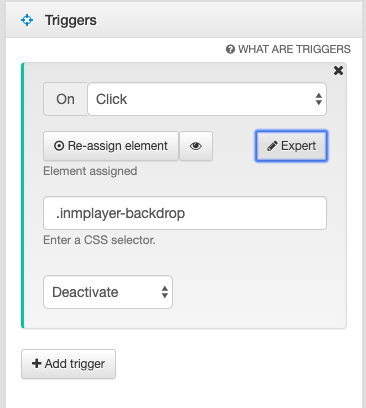
Task: Click the Enter a CSS selector hint
Action: click(99, 240)
